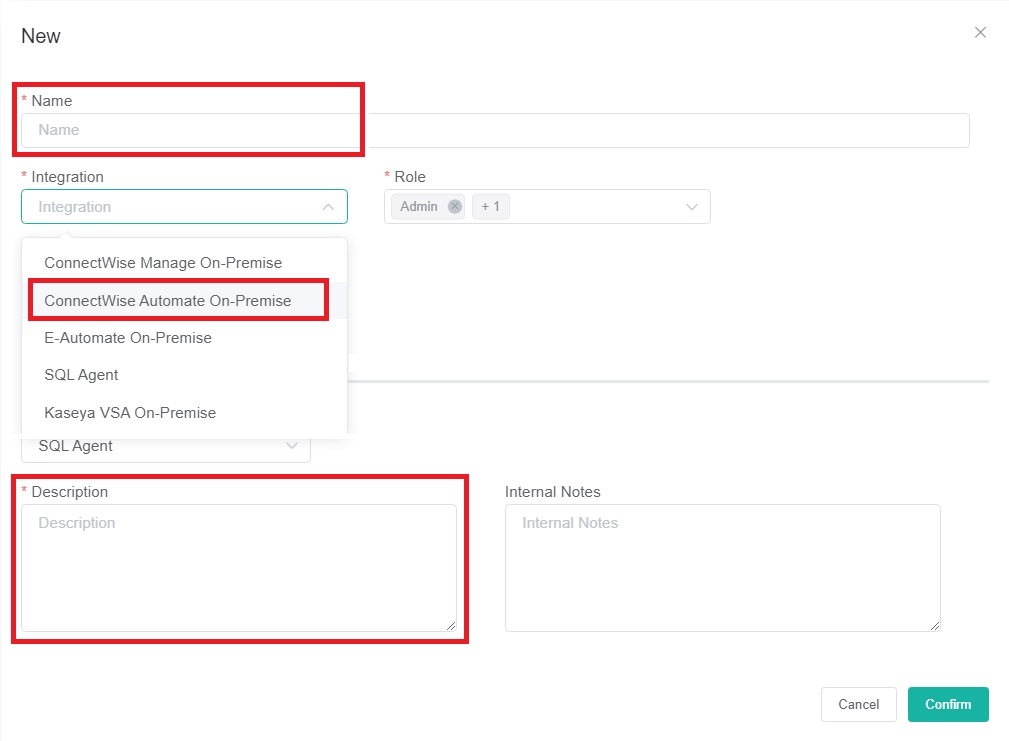The width and height of the screenshot is (1009, 741).
Task: Click the Admin tag label
Action: point(419,207)
